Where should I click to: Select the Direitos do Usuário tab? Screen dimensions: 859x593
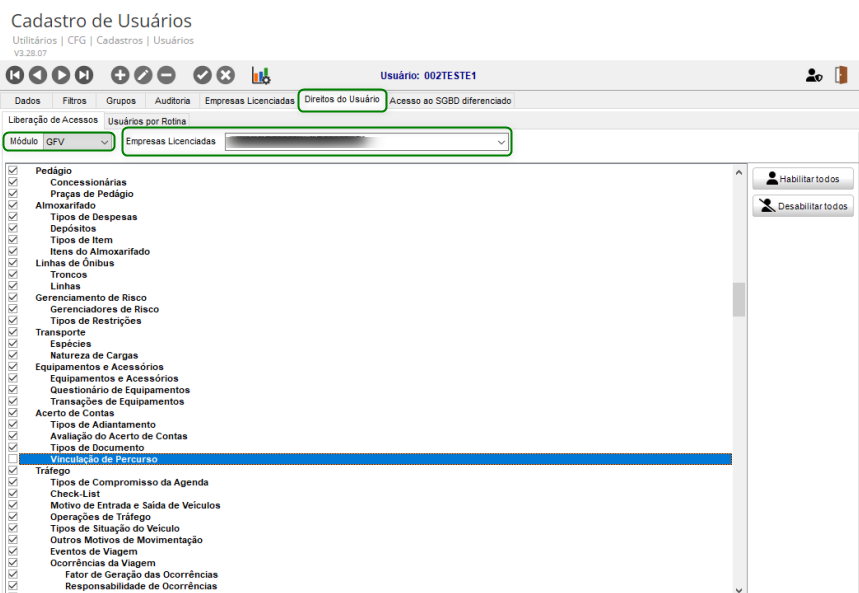pos(342,100)
